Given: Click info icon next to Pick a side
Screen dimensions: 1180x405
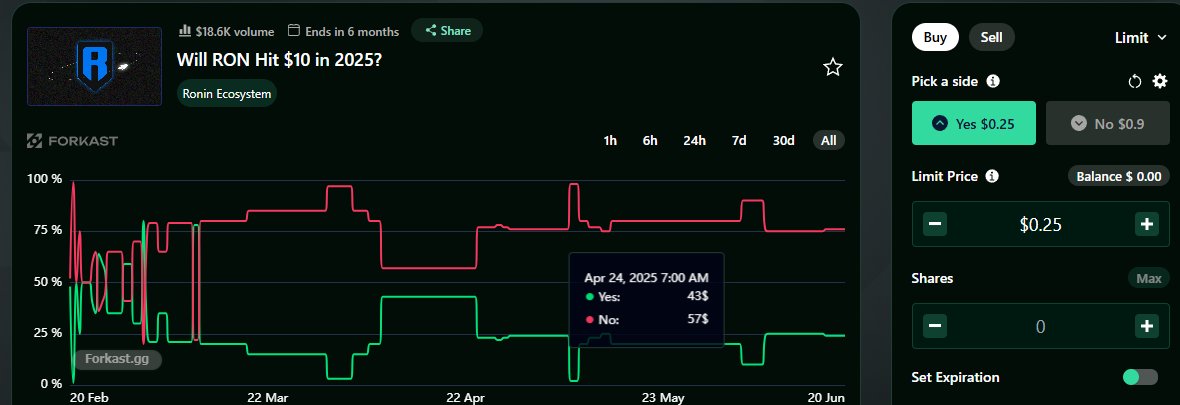Looking at the screenshot, I should point(993,81).
